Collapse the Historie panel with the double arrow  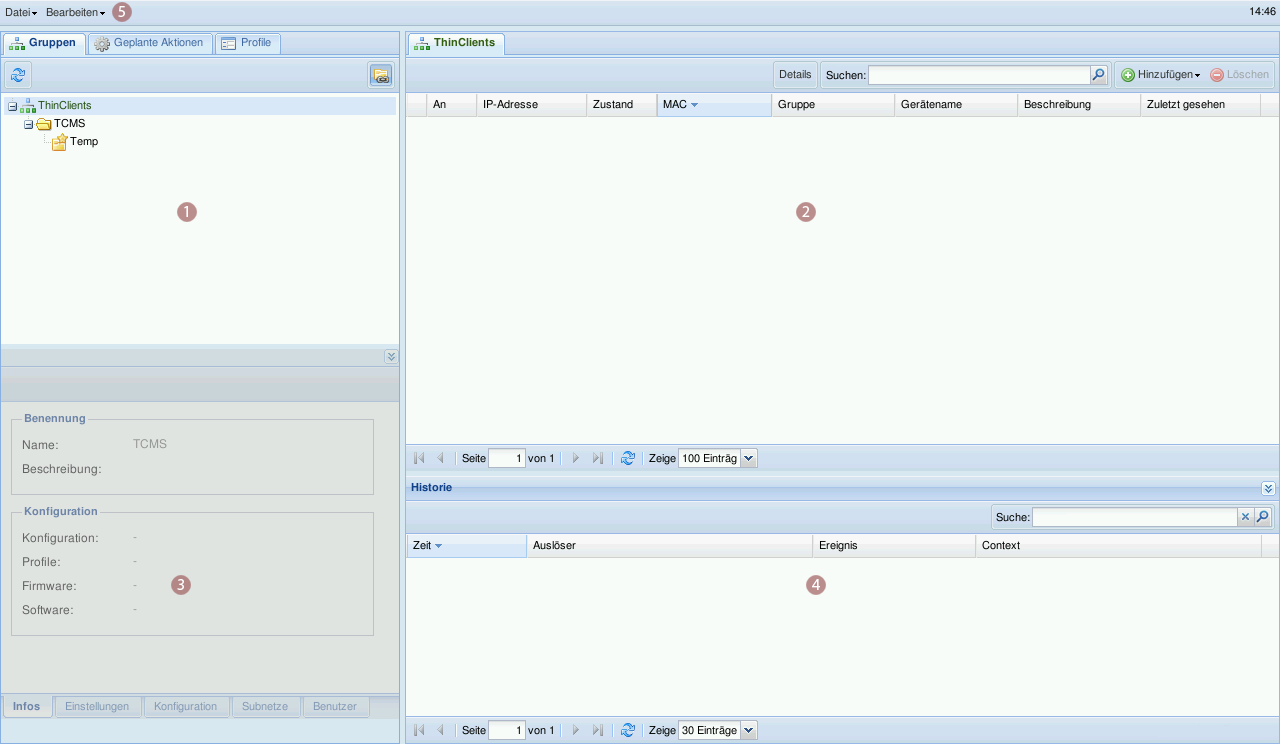pyautogui.click(x=1268, y=488)
